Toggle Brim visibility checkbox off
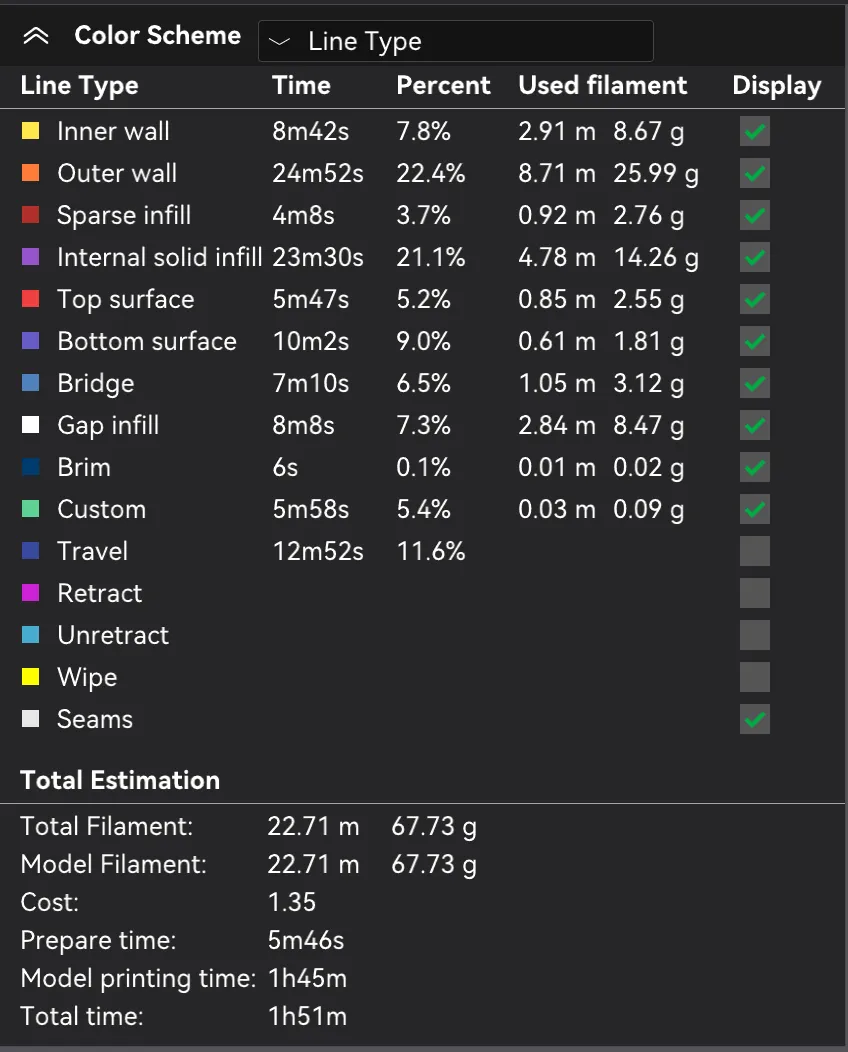This screenshot has width=848, height=1052. [x=755, y=467]
